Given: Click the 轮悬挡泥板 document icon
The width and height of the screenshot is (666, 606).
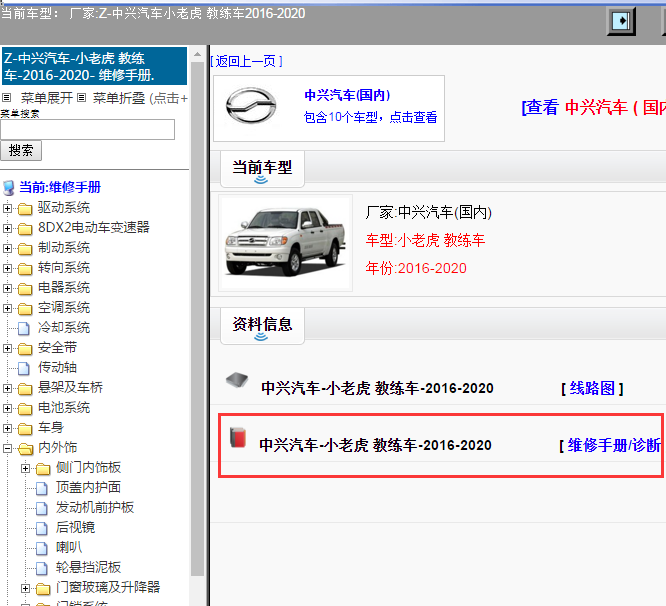Looking at the screenshot, I should pos(42,568).
